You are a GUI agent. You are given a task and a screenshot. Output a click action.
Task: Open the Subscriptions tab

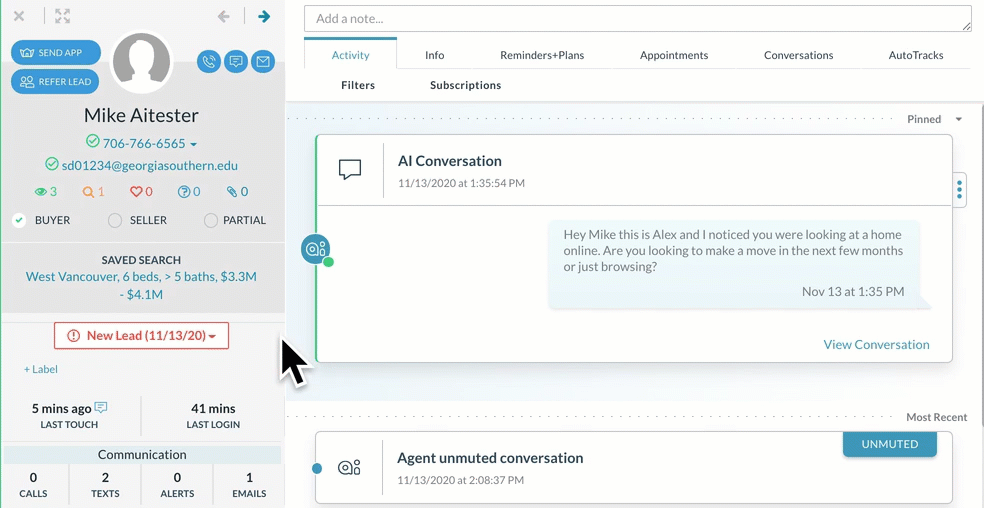[466, 85]
